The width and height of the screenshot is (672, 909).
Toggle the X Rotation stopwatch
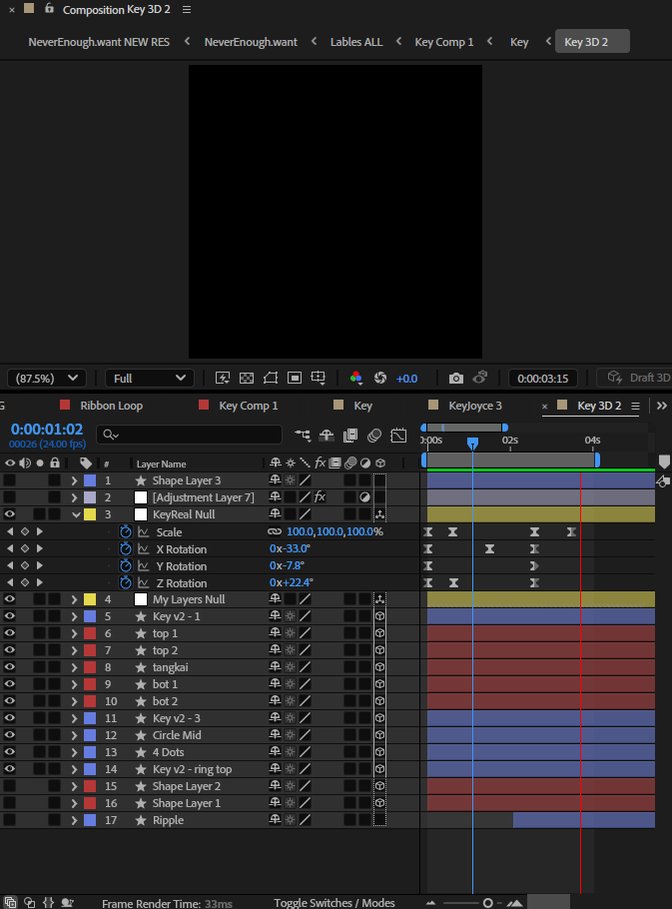point(125,548)
